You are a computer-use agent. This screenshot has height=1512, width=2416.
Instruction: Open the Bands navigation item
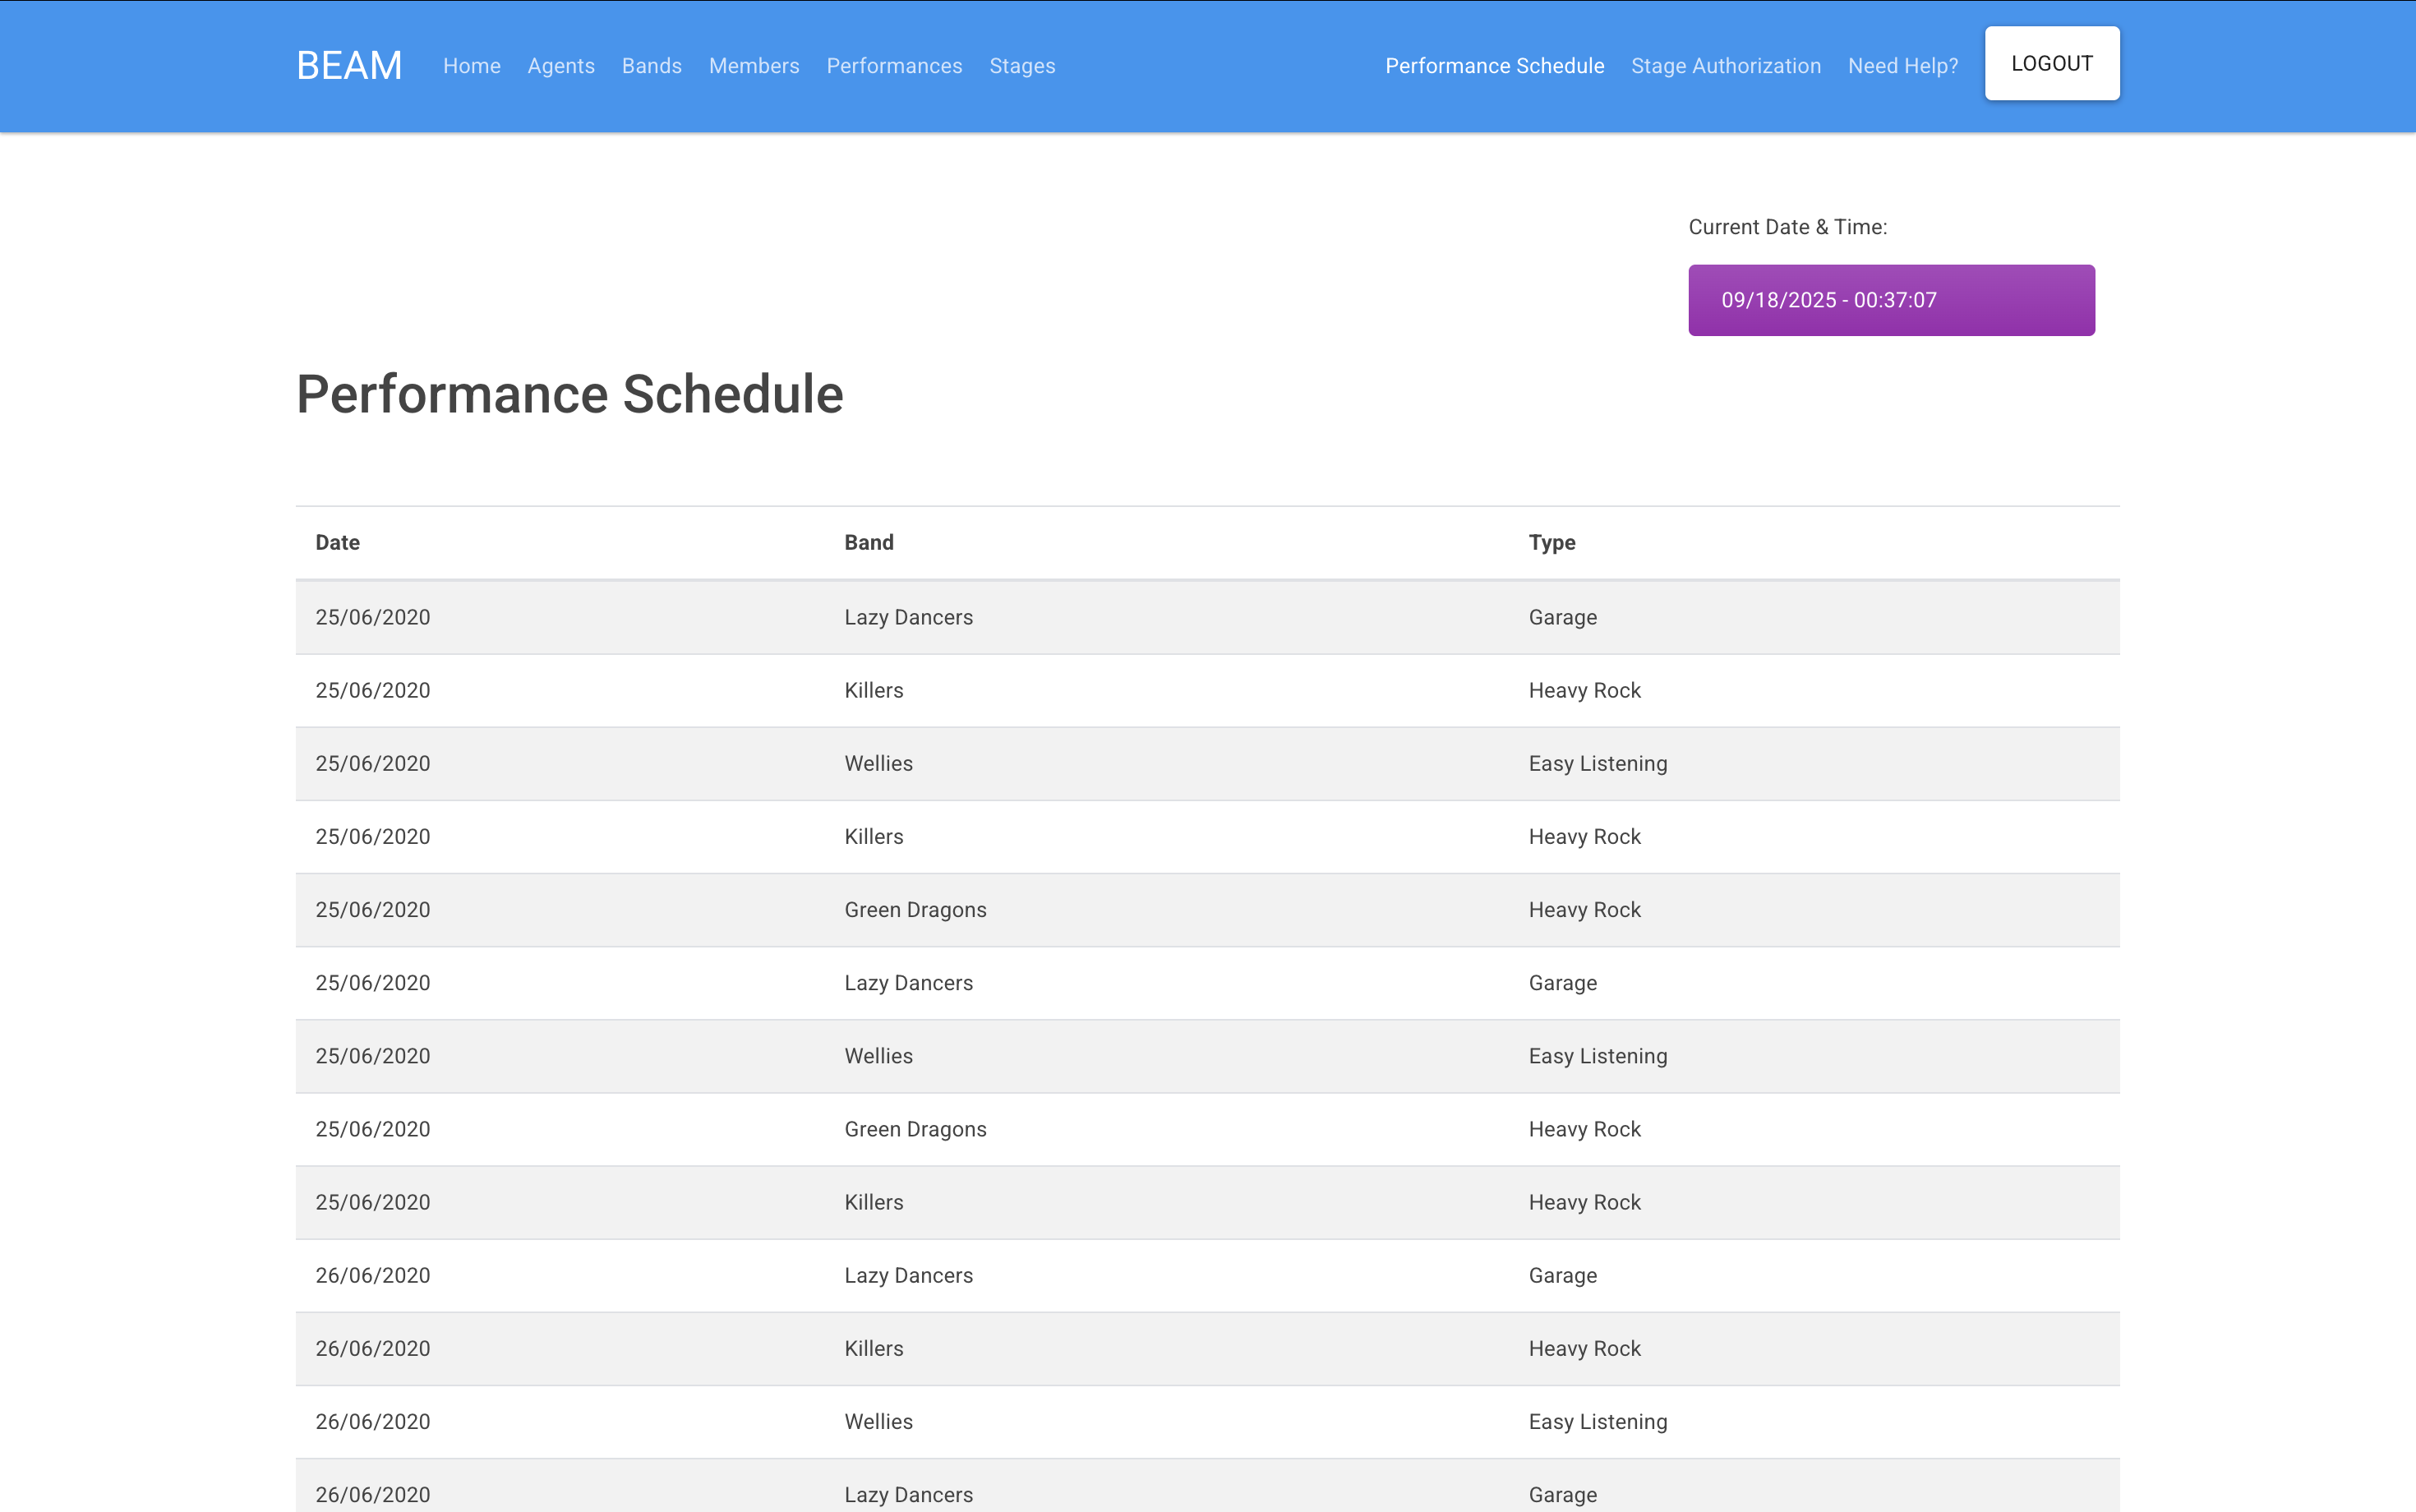pos(651,66)
